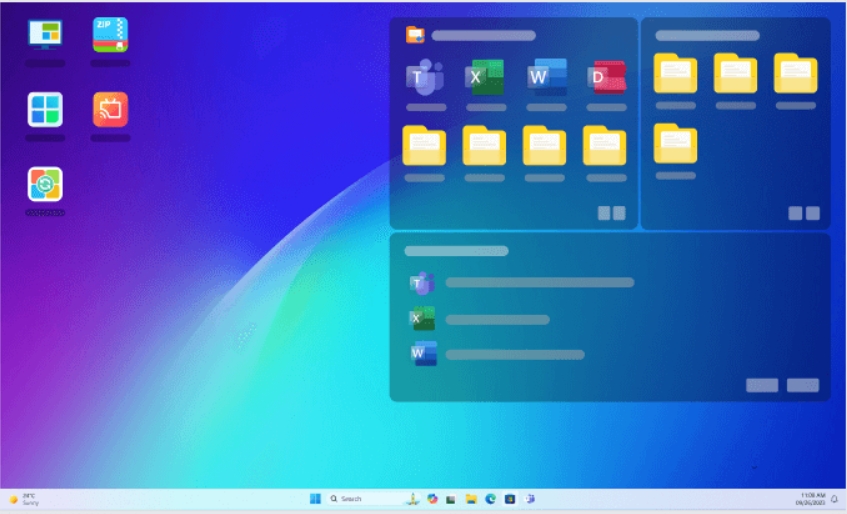The height and width of the screenshot is (514, 847).
Task: Click the orange folder icon in panel header
Action: [415, 35]
